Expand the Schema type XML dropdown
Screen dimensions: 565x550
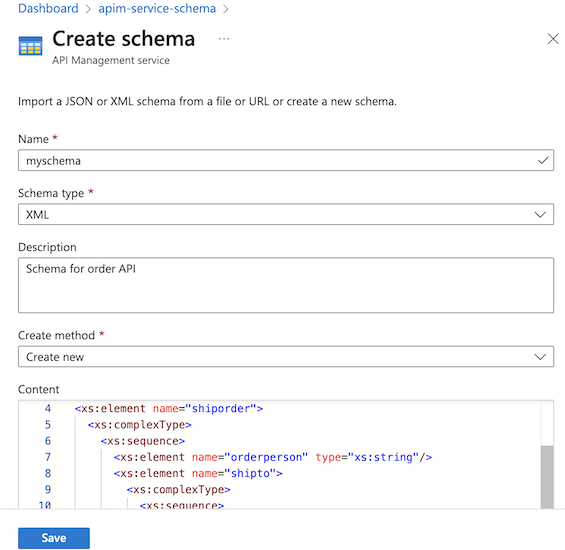click(x=286, y=214)
